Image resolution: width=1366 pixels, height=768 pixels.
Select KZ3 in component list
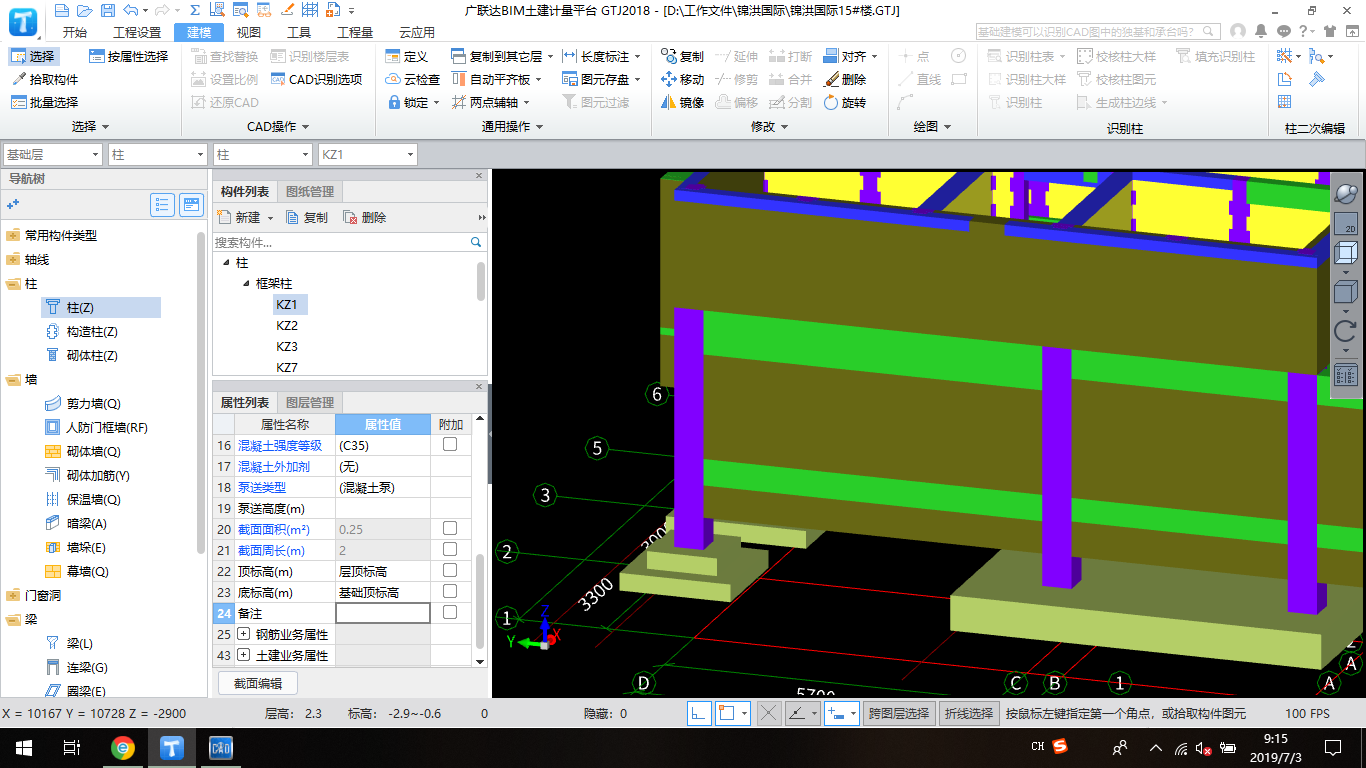point(287,347)
